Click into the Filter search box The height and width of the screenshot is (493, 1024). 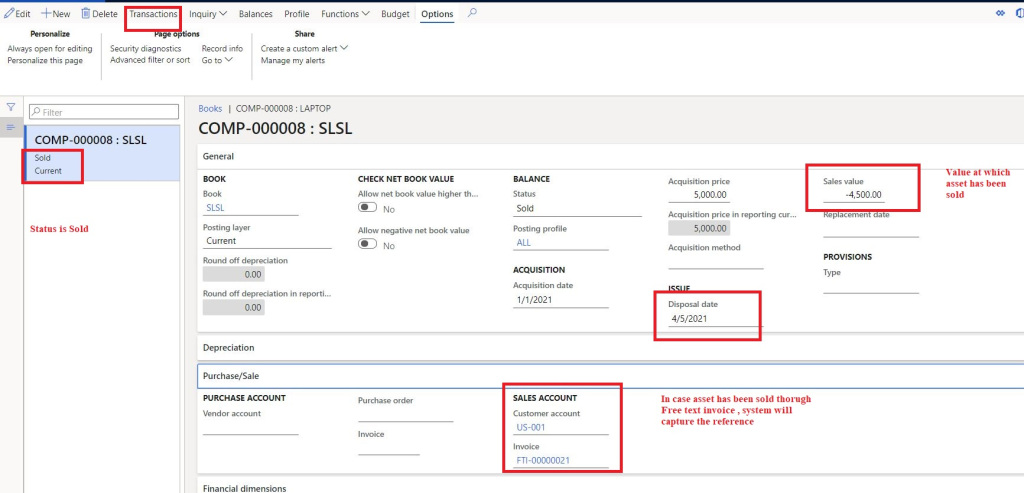[102, 113]
